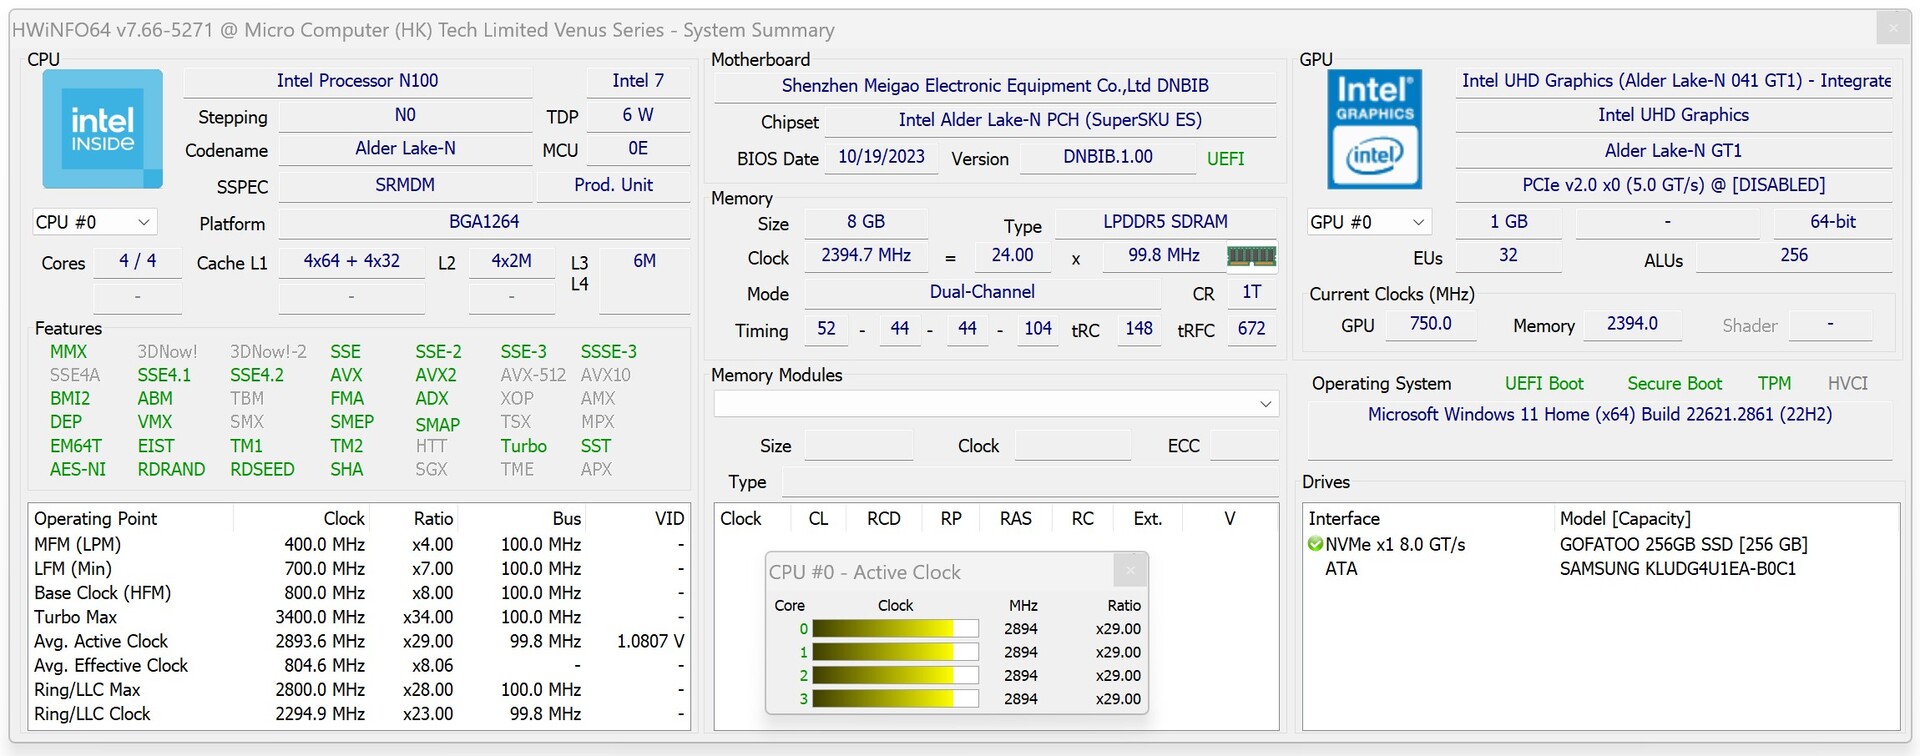Click the Platform field BGA1264

coord(484,222)
